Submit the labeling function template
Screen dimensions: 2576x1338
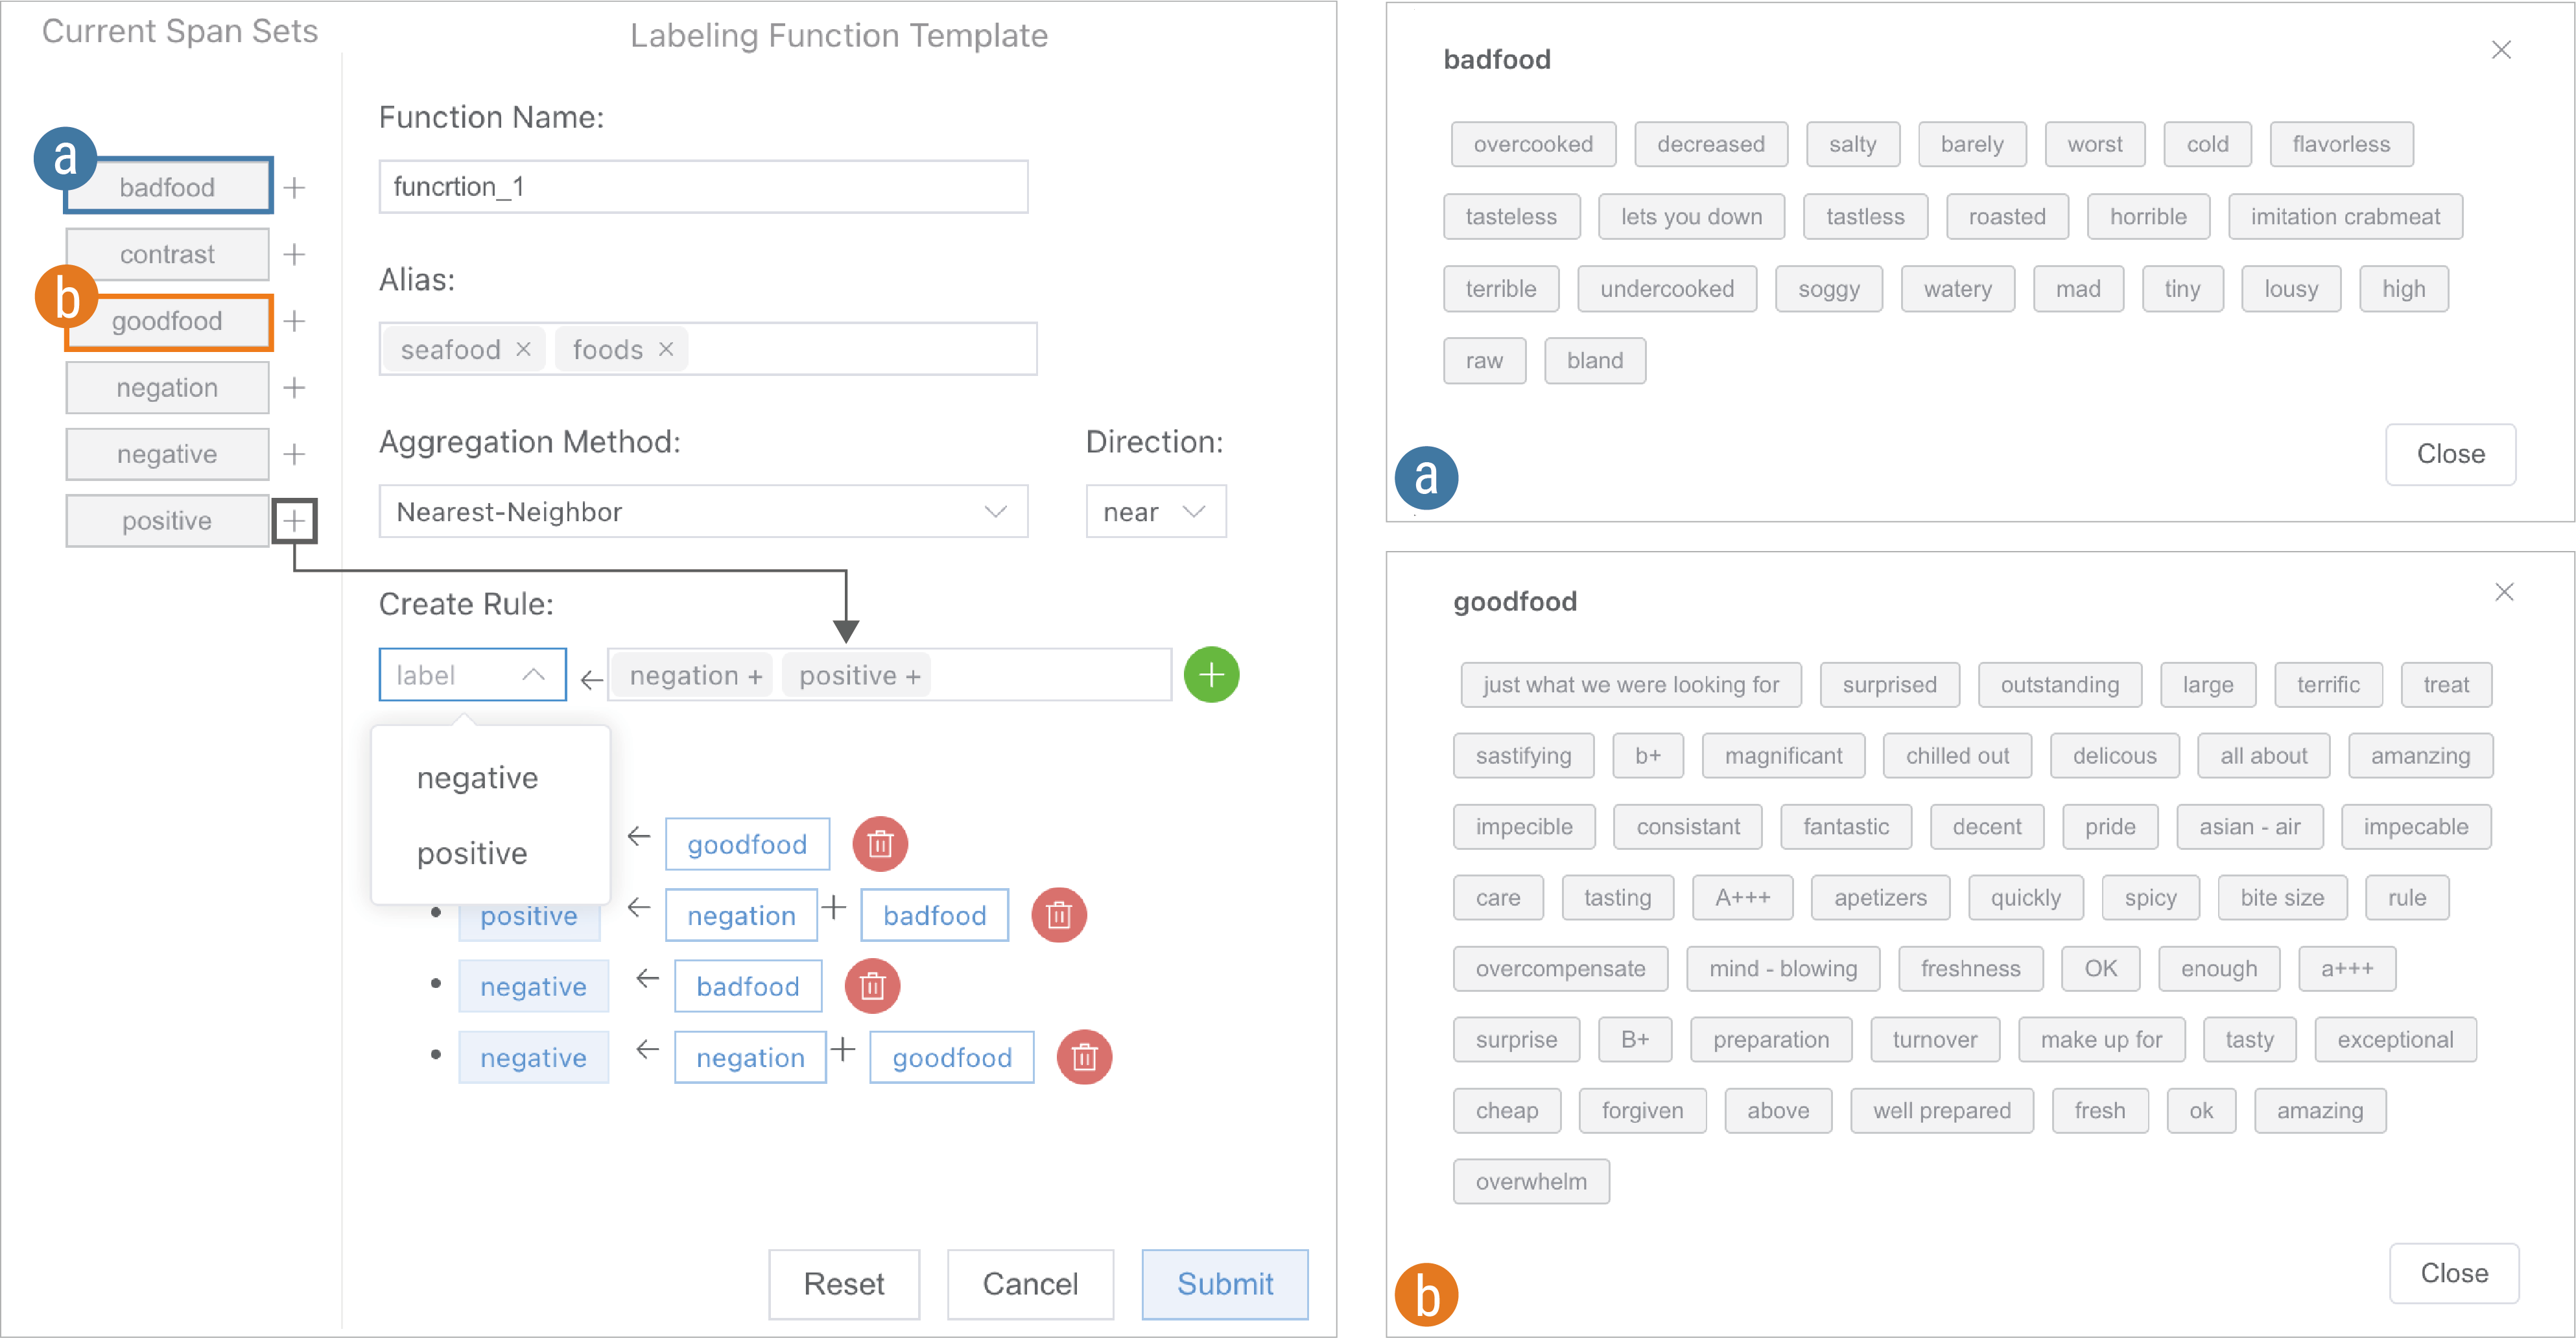(1224, 1283)
